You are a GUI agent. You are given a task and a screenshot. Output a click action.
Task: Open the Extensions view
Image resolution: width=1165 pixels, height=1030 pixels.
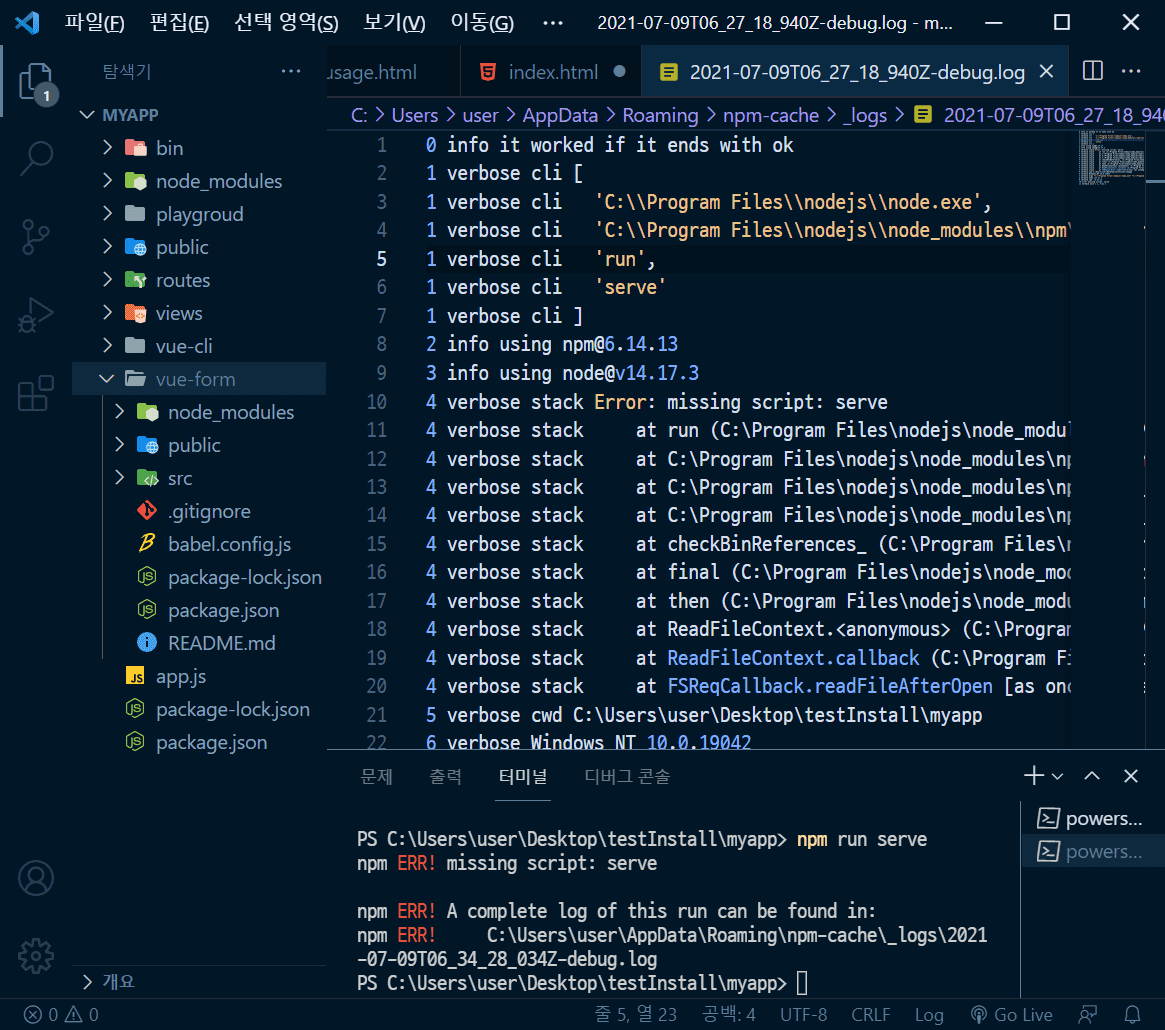pyautogui.click(x=36, y=392)
